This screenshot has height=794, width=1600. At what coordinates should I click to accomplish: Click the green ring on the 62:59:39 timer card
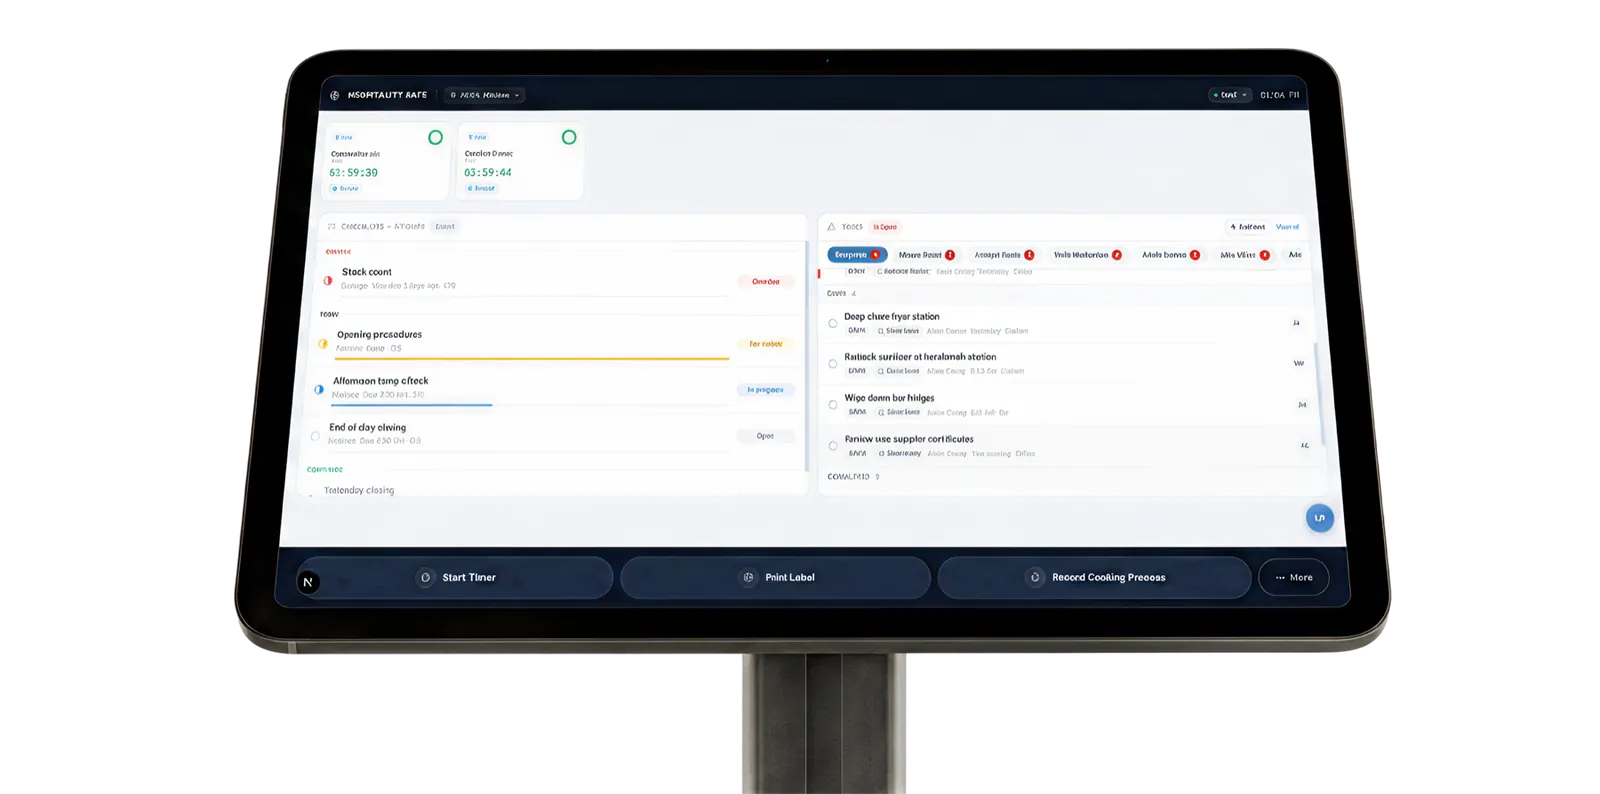[x=435, y=137]
